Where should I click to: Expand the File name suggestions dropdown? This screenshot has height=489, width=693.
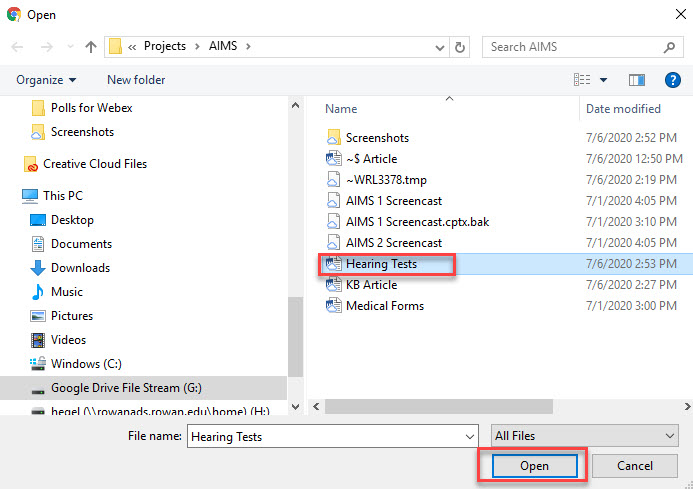[470, 437]
